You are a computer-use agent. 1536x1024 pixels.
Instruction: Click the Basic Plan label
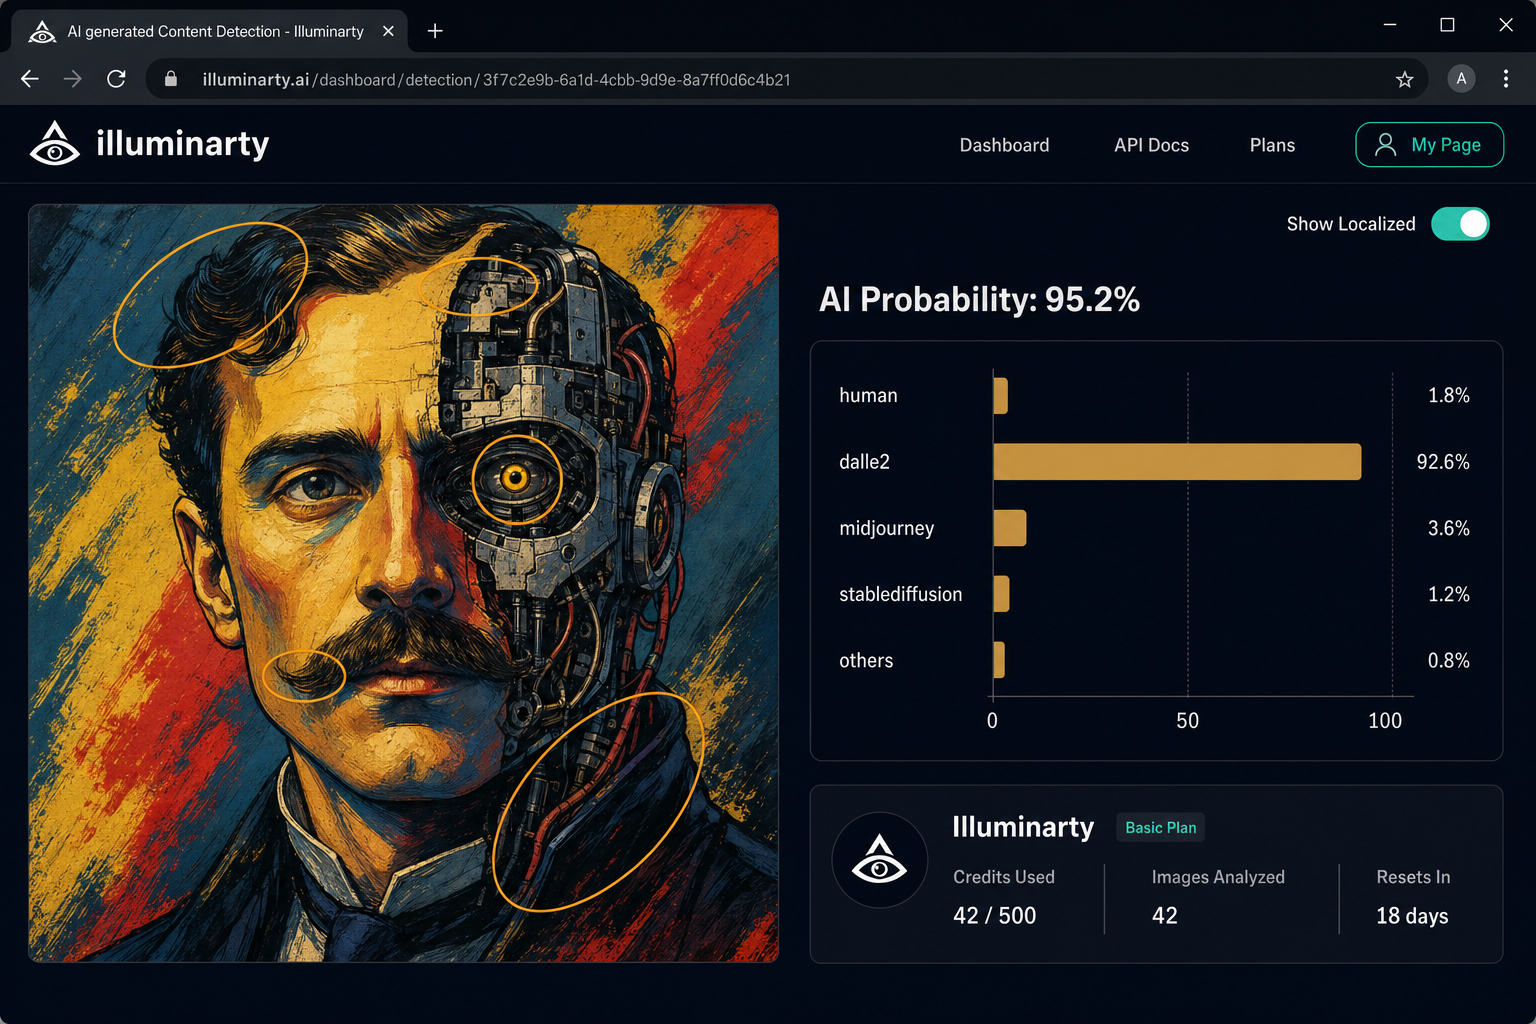(1160, 827)
